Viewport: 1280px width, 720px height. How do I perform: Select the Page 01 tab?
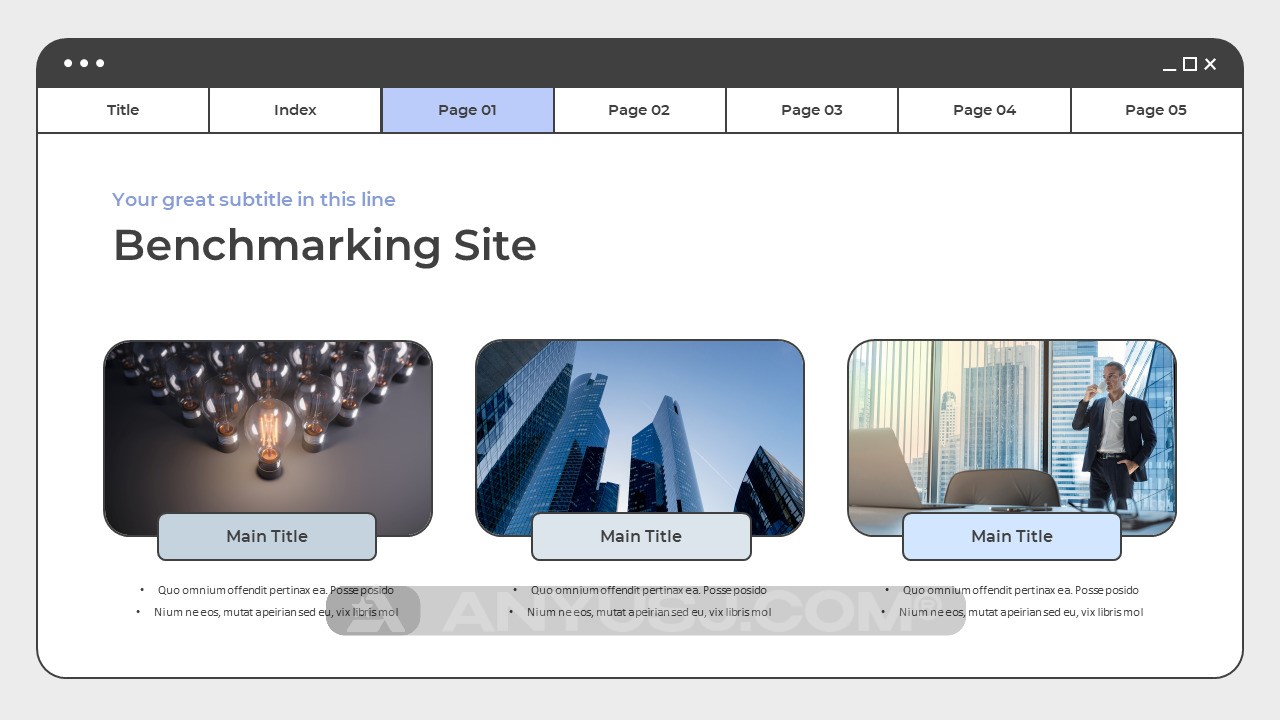tap(467, 110)
